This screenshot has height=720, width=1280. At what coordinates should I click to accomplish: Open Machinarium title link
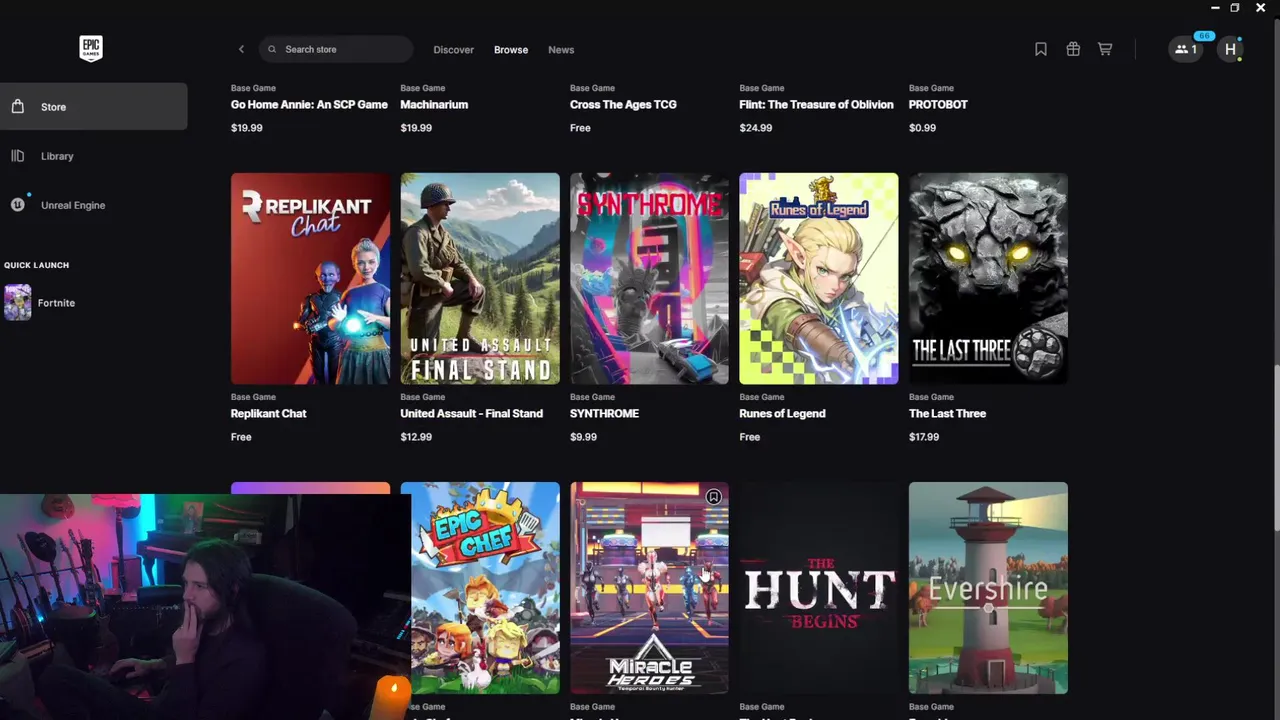[x=434, y=104]
